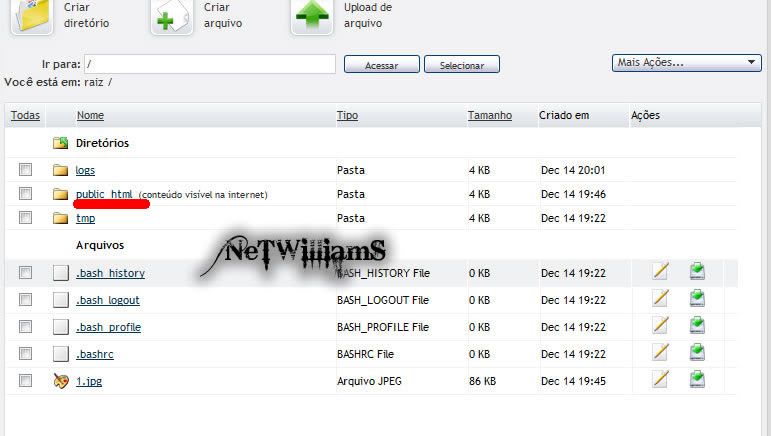
Task: Tick the checkbox for the logs folder
Action: 25,169
